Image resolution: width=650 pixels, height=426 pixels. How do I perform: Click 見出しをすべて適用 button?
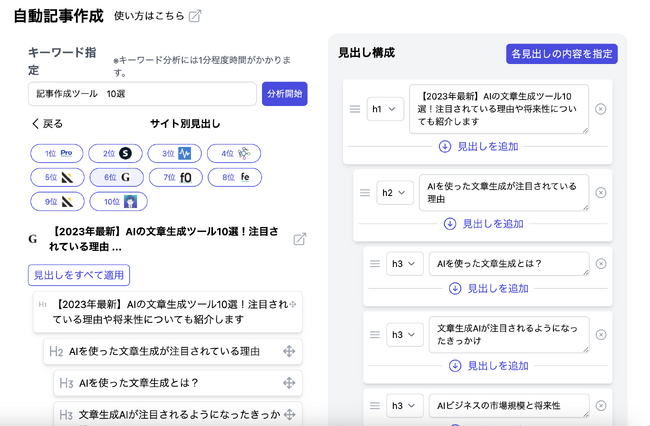coord(79,274)
